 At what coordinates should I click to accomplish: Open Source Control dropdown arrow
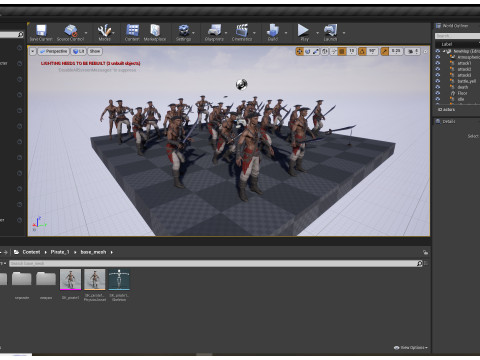point(86,33)
